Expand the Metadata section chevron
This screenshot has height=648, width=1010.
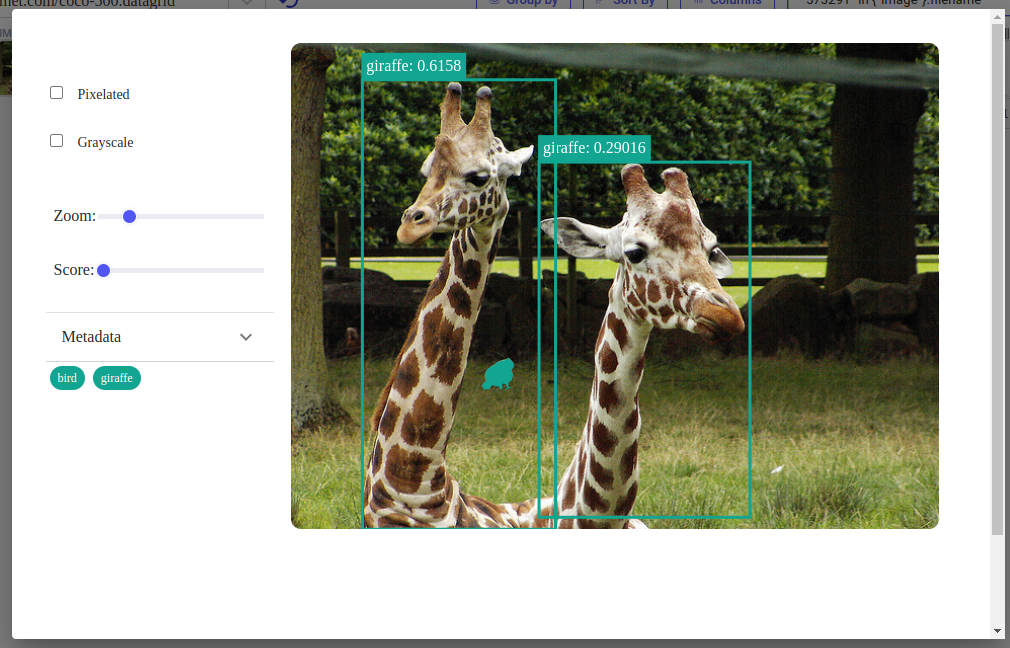tap(245, 337)
